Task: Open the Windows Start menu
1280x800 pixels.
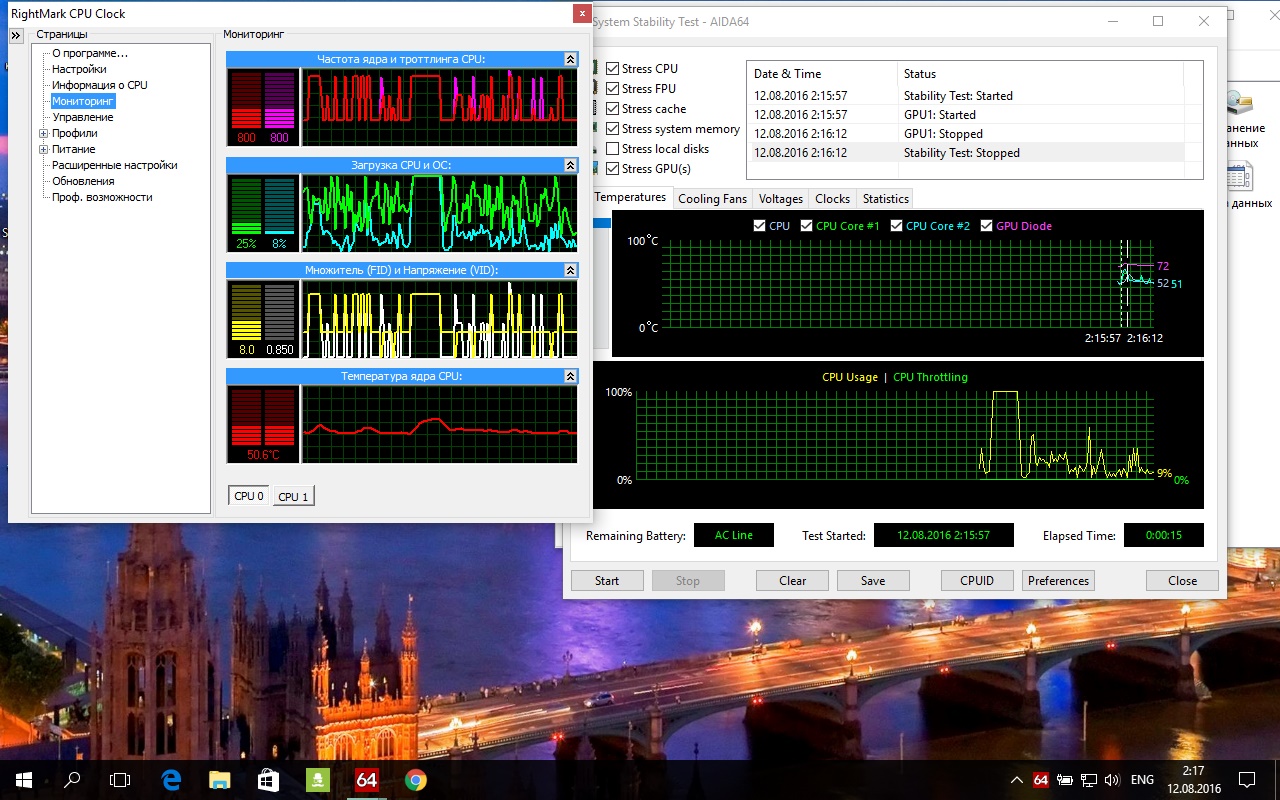Action: tap(24, 780)
